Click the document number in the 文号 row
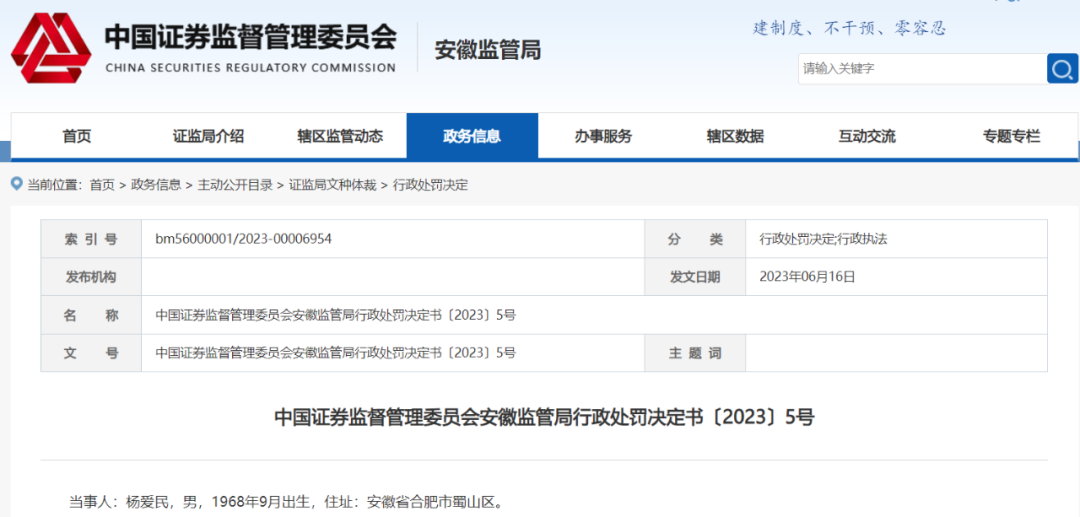1080x517 pixels. tap(335, 353)
